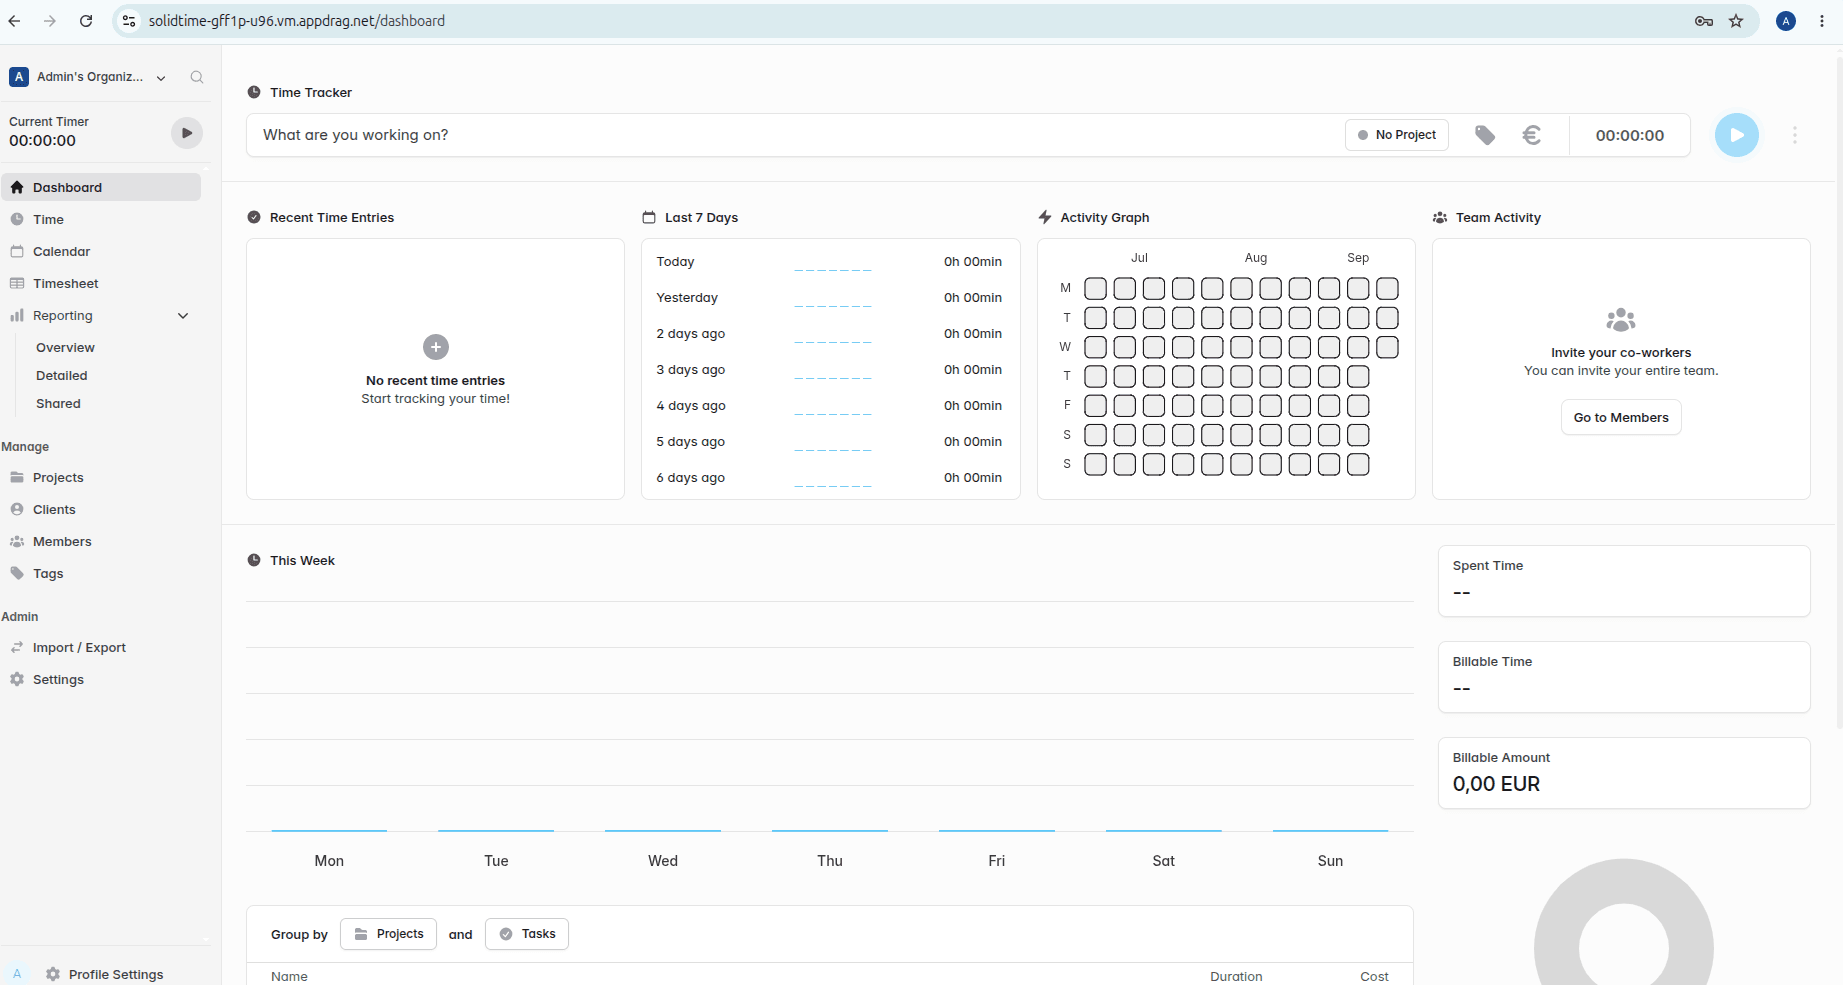Select the No Project dropdown

[1396, 135]
